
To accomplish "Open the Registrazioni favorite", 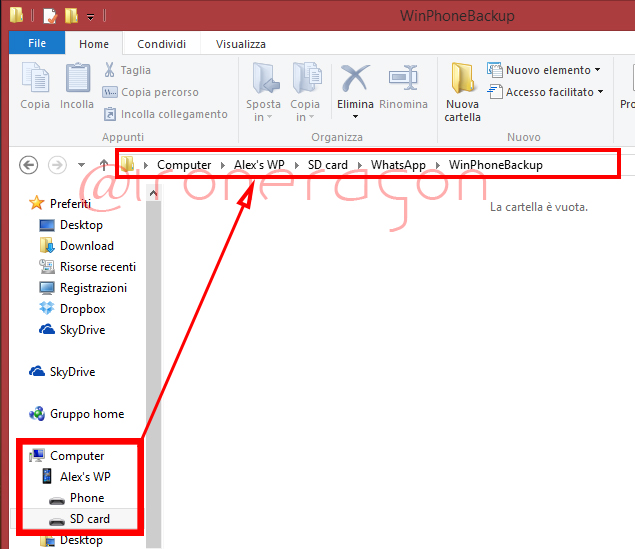I will [83, 288].
